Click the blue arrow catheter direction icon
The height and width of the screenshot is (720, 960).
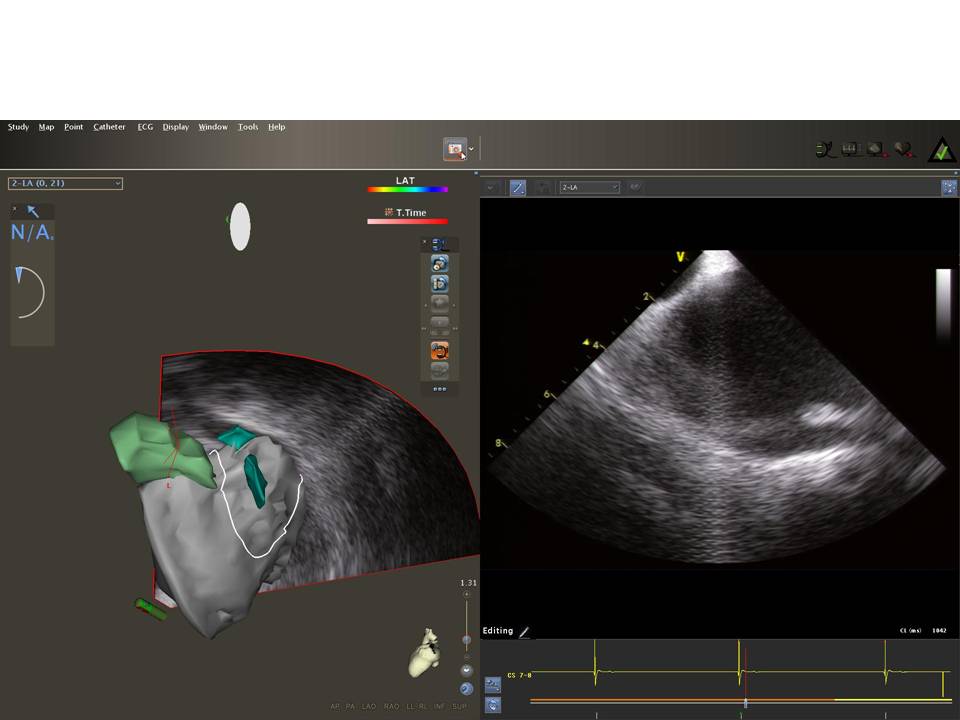(32, 211)
